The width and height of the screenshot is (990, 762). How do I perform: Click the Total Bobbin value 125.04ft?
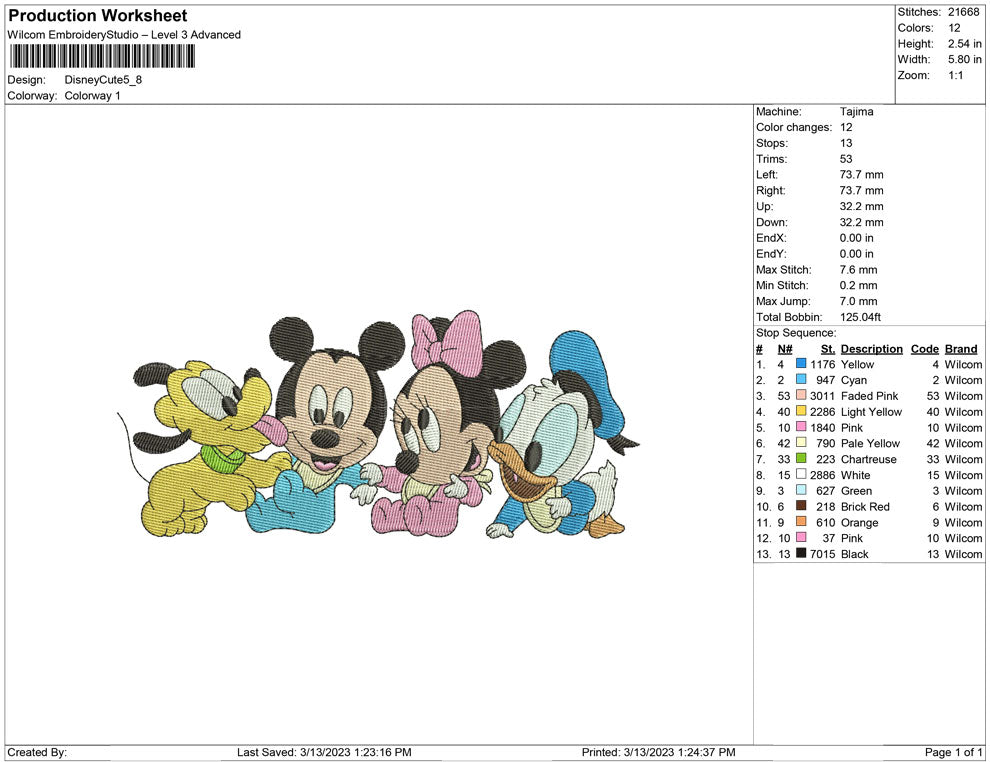pyautogui.click(x=863, y=317)
